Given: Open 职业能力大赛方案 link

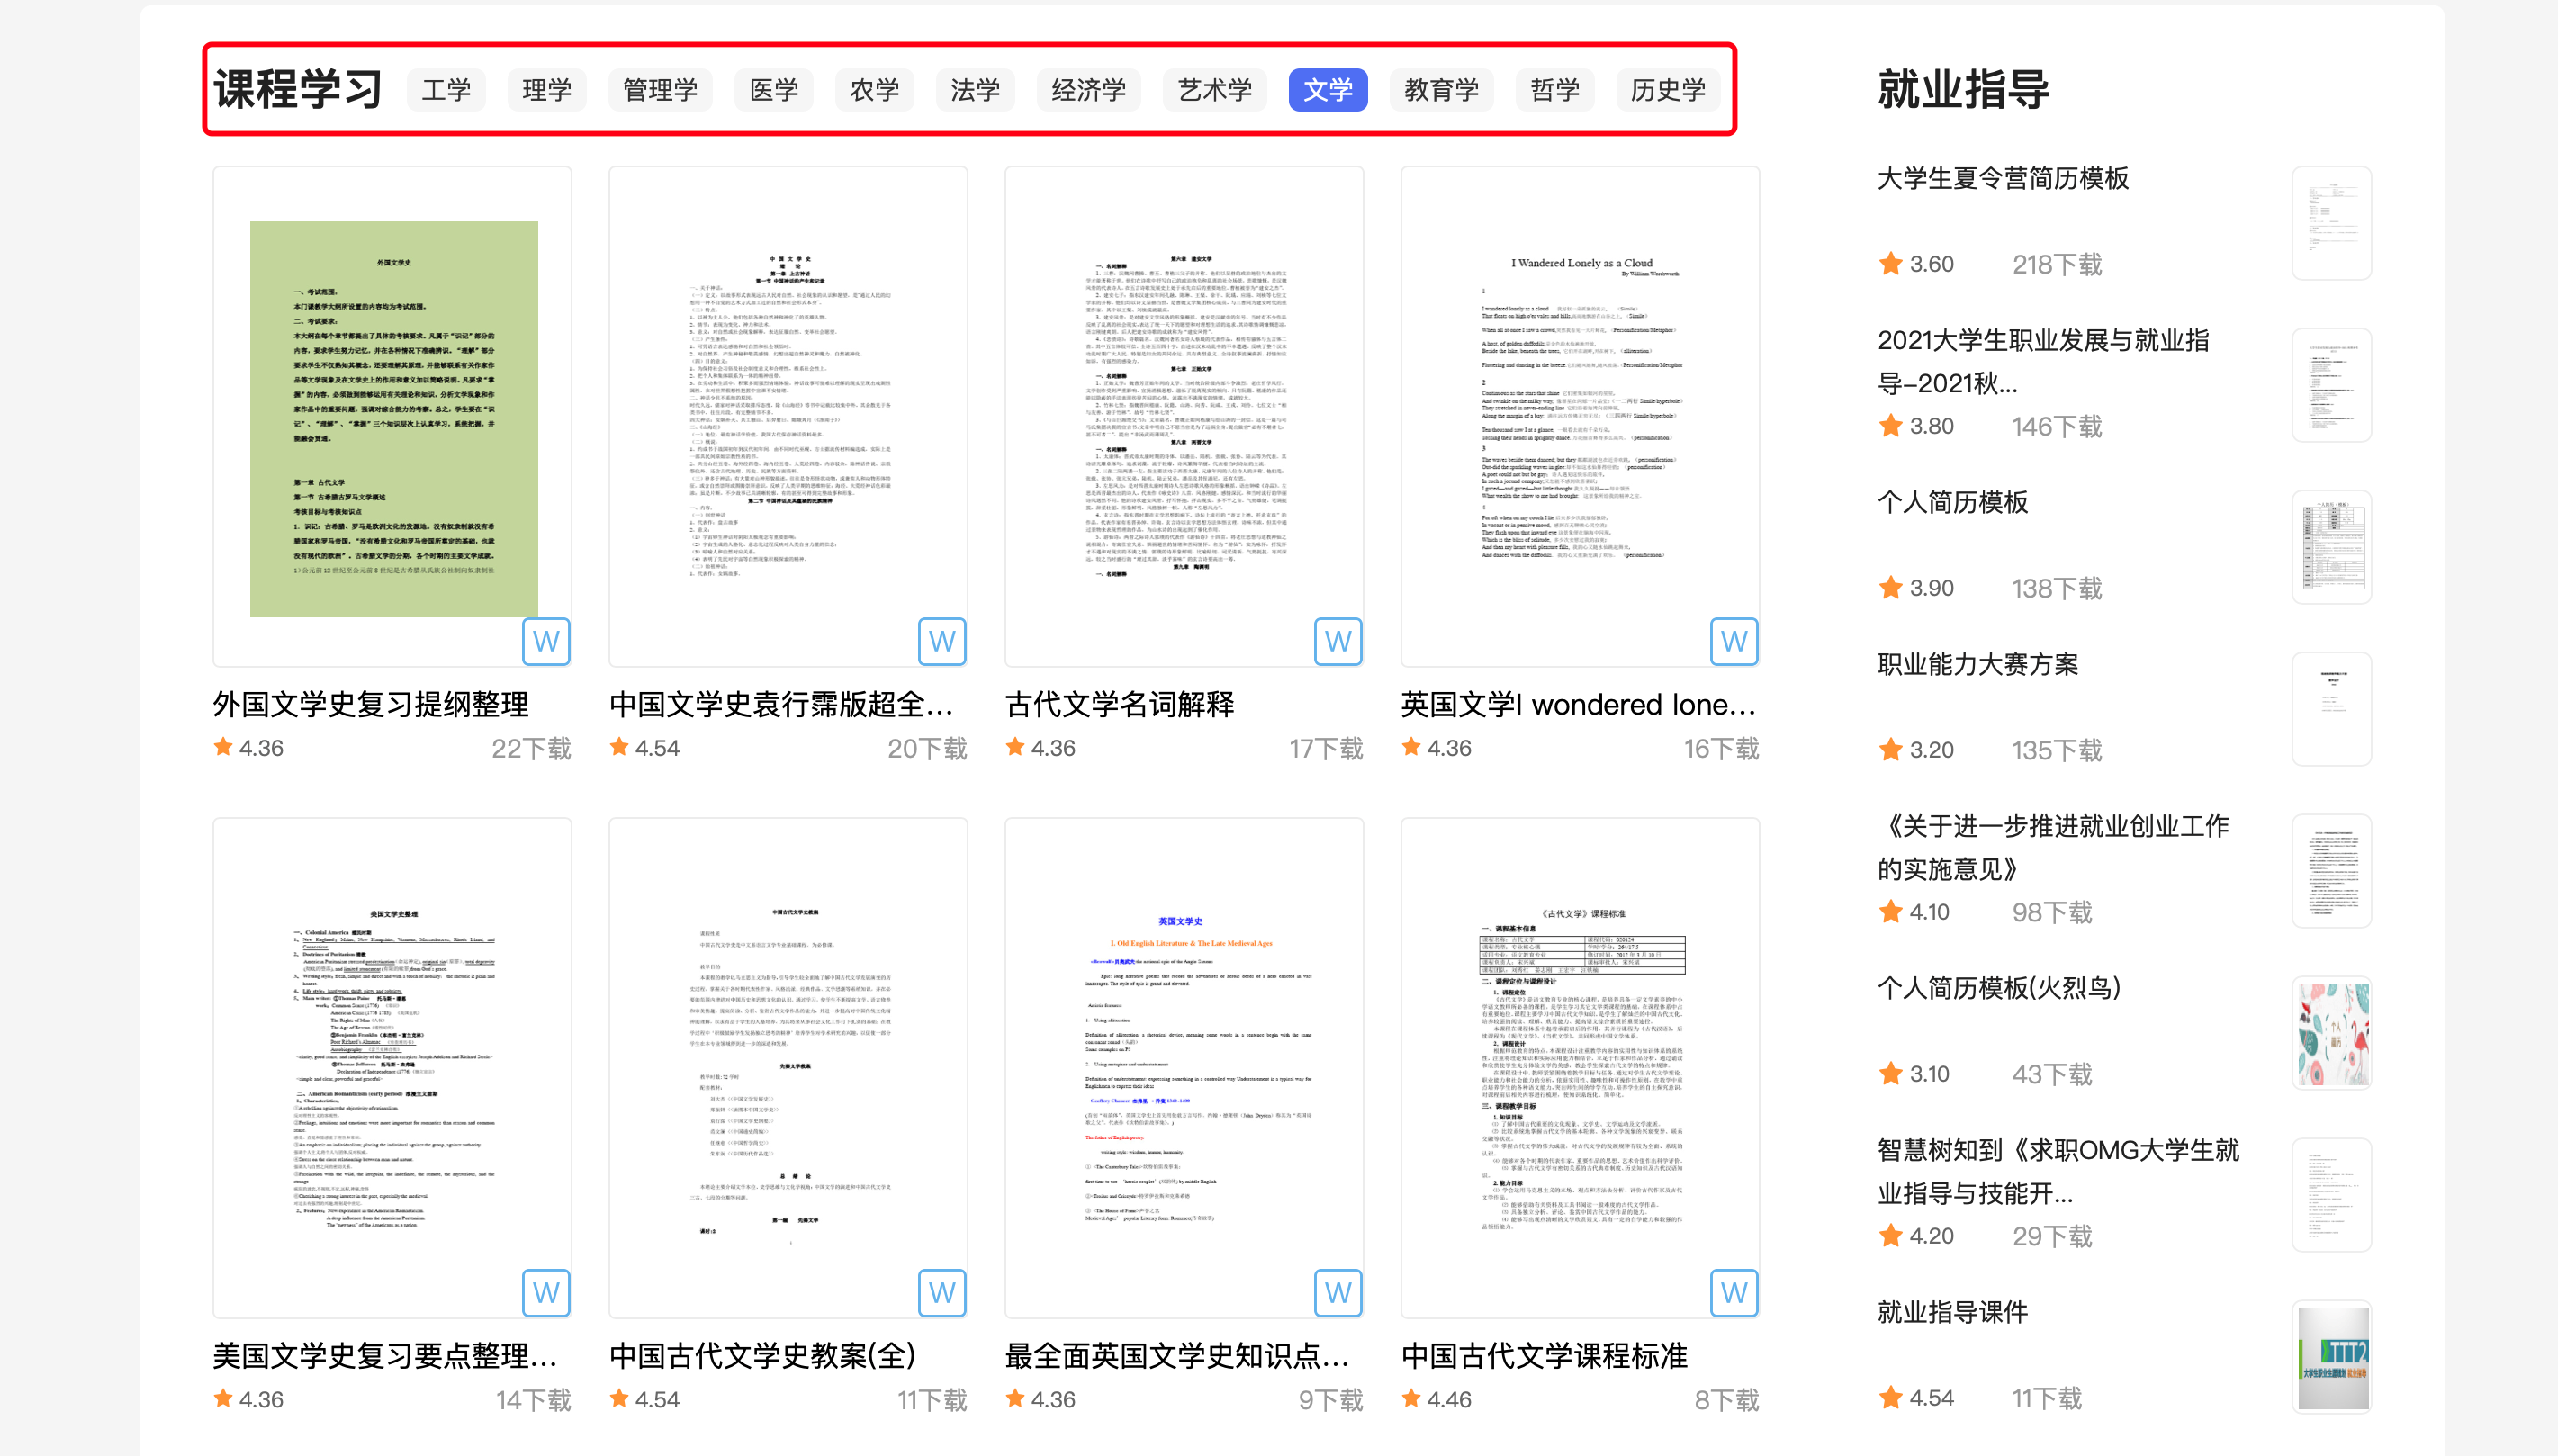Looking at the screenshot, I should pos(1977,664).
